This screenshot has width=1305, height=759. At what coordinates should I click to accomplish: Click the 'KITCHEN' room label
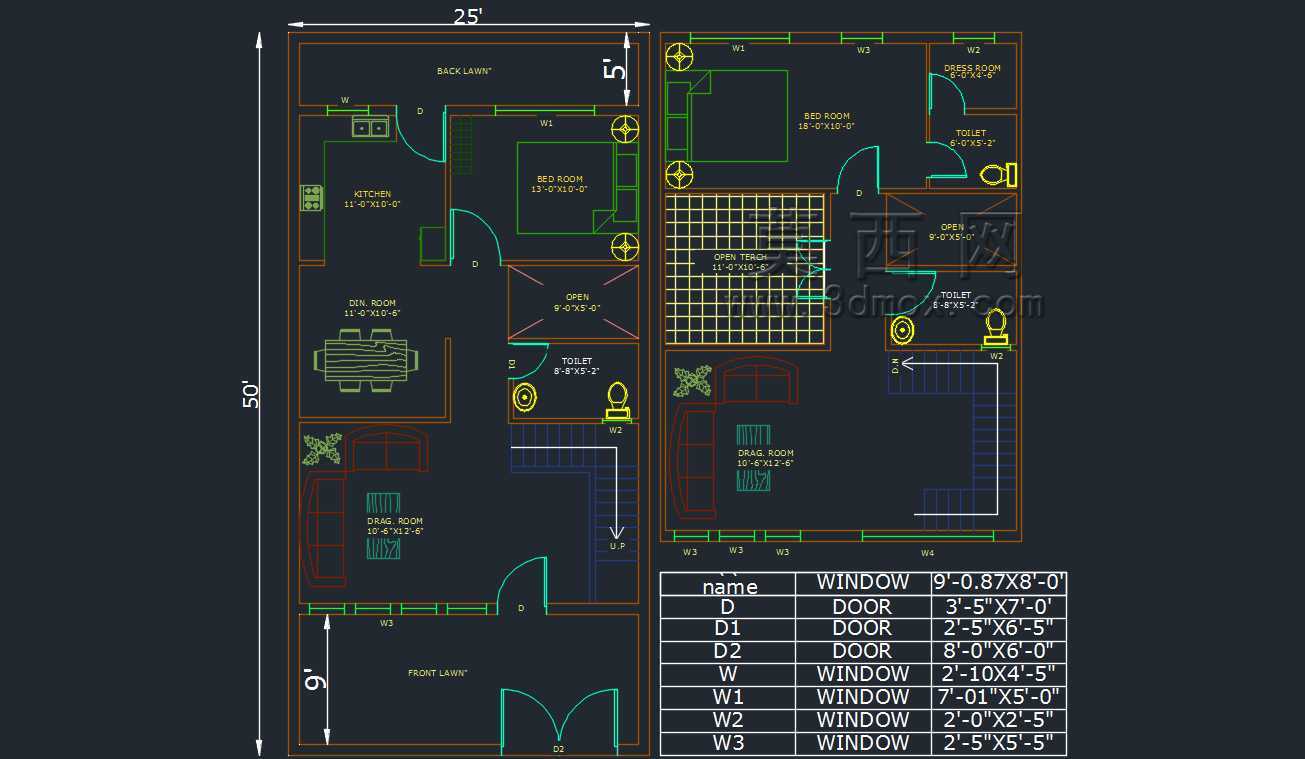pyautogui.click(x=372, y=194)
